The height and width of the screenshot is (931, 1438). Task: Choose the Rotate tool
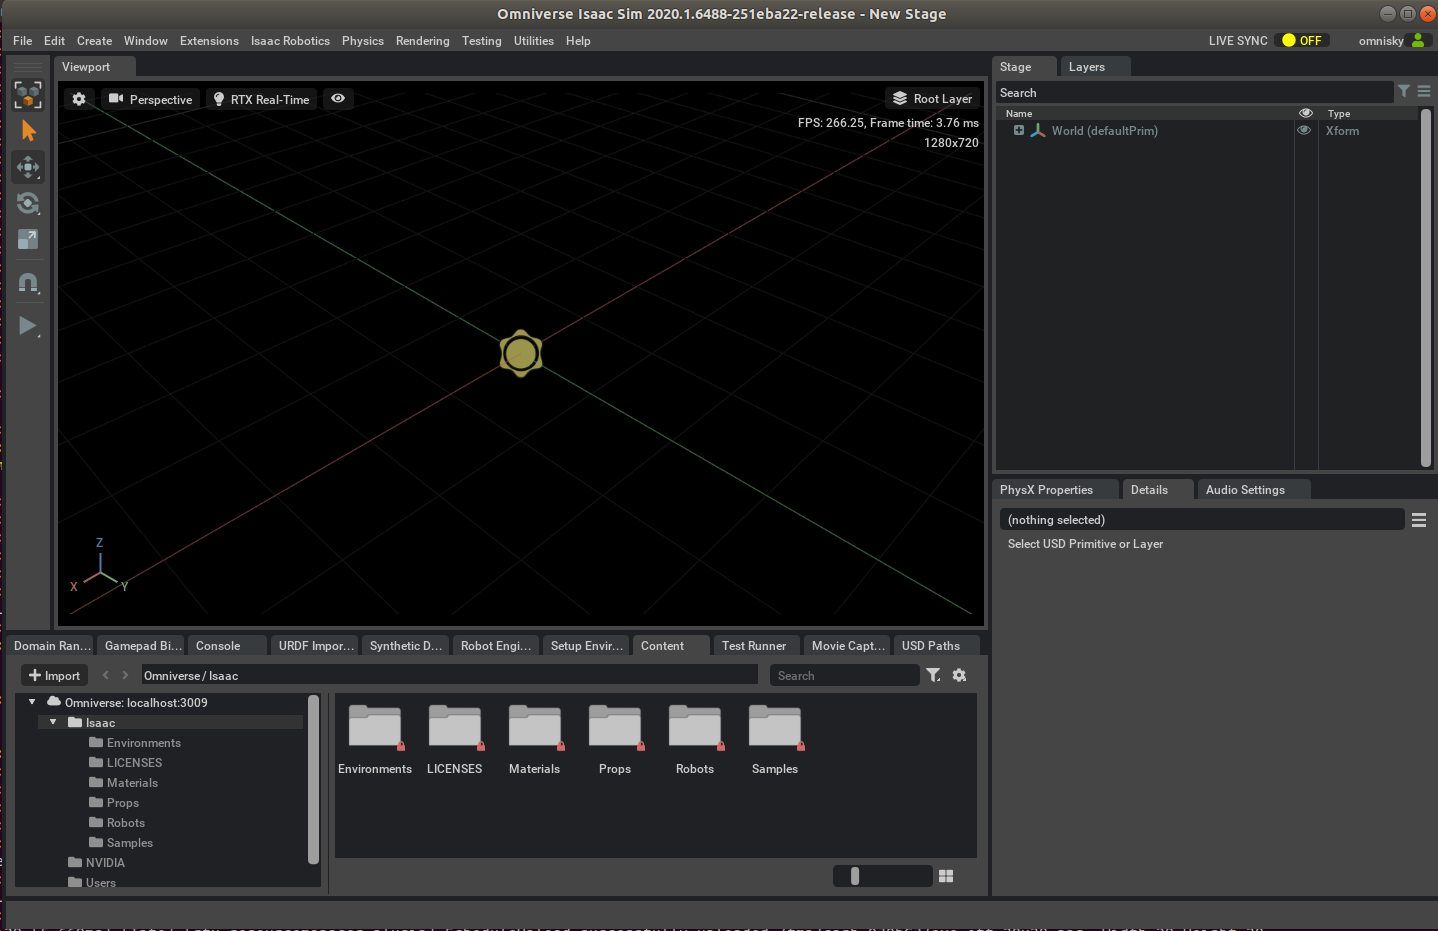point(28,203)
